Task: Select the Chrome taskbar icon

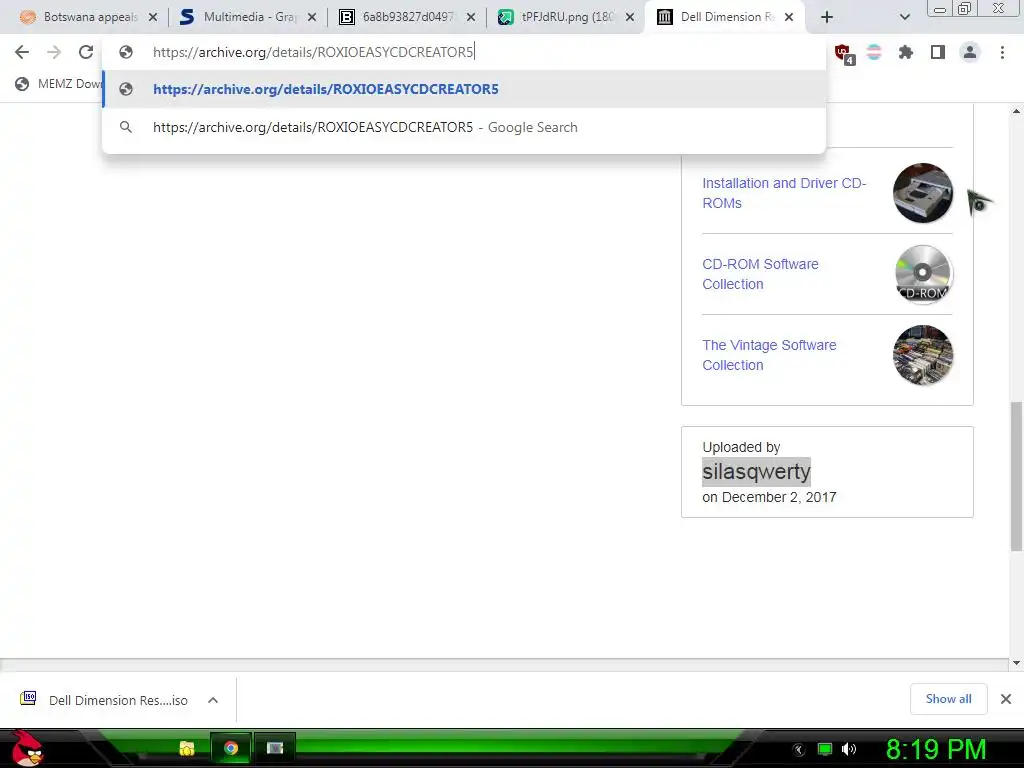Action: coord(231,748)
